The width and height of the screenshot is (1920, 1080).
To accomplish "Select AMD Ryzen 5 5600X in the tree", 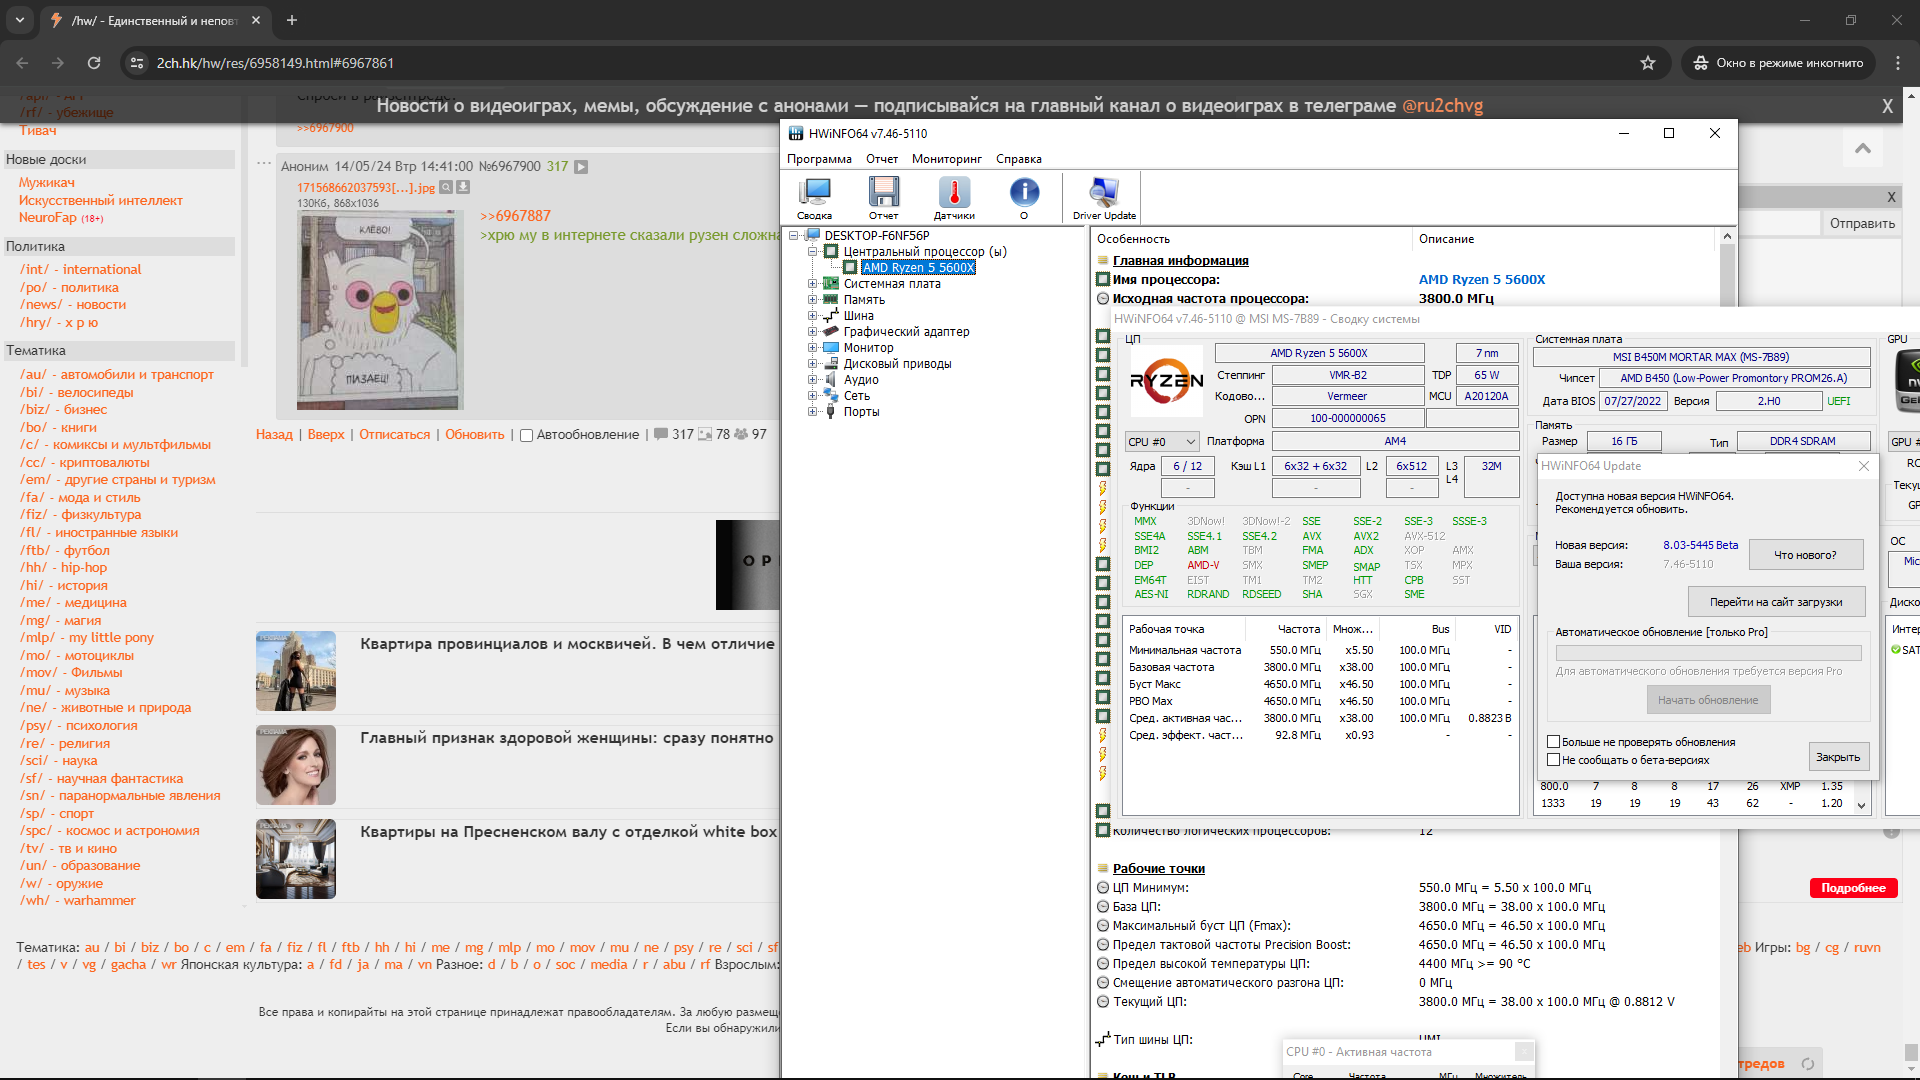I will click(918, 268).
